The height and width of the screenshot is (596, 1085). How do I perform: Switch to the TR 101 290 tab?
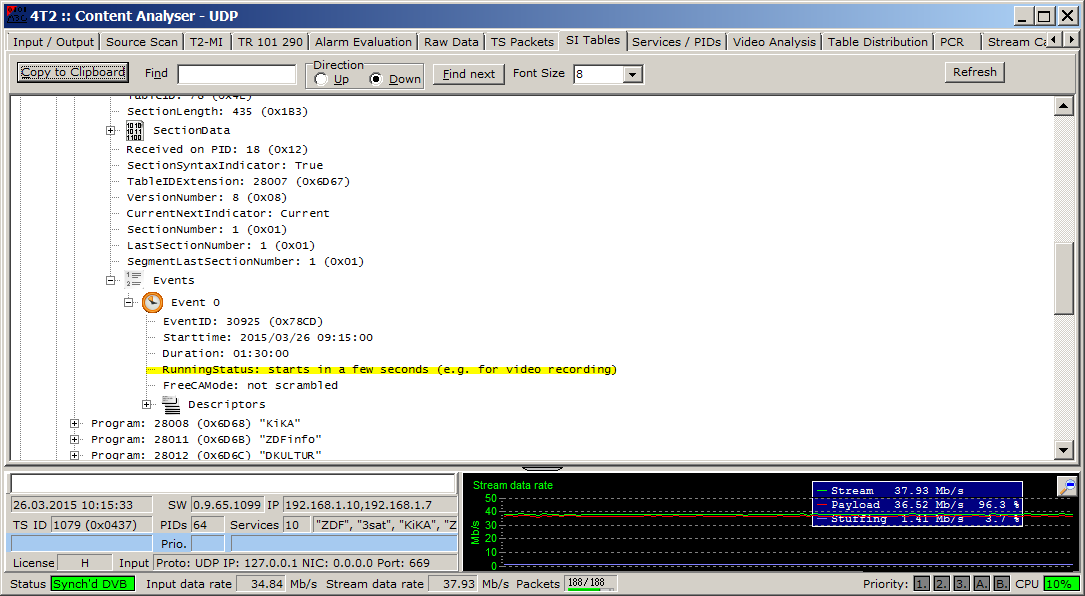[270, 42]
